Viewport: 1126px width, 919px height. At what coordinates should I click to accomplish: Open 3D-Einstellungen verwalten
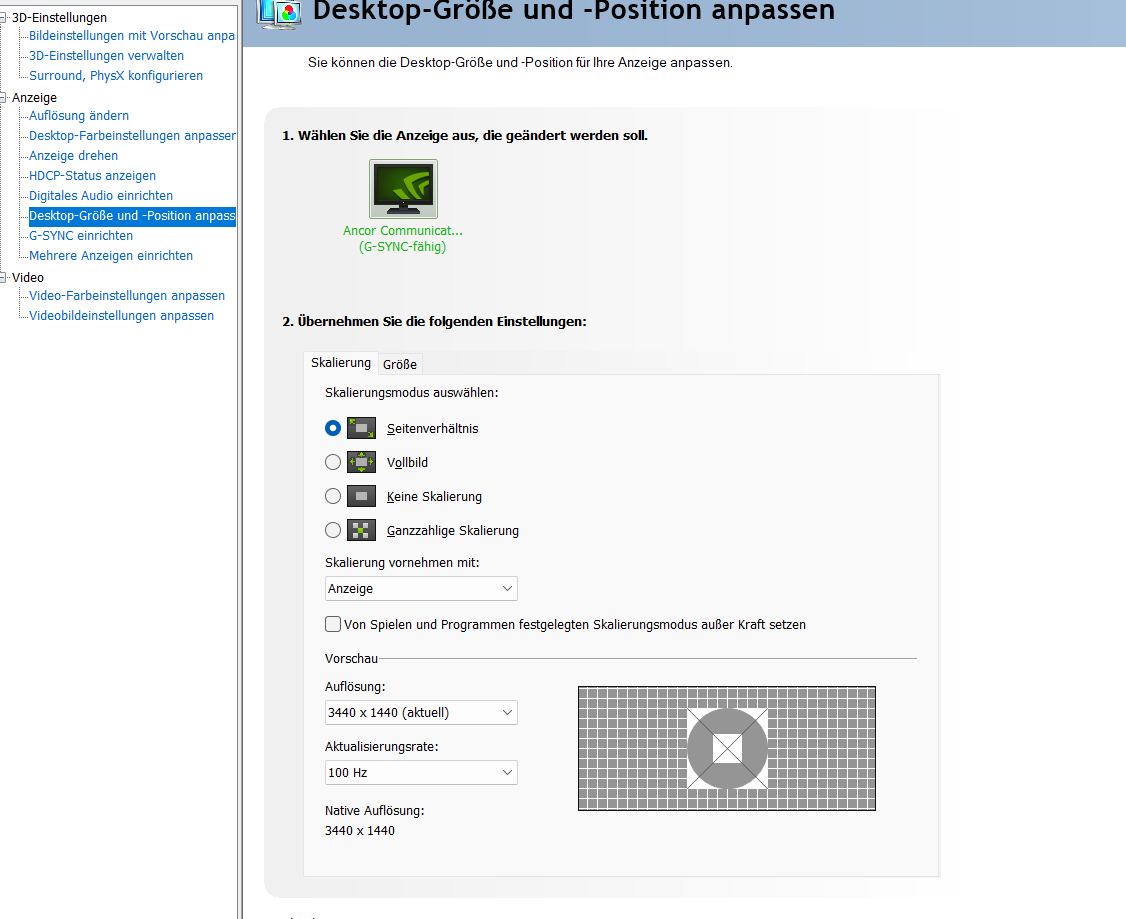click(106, 55)
